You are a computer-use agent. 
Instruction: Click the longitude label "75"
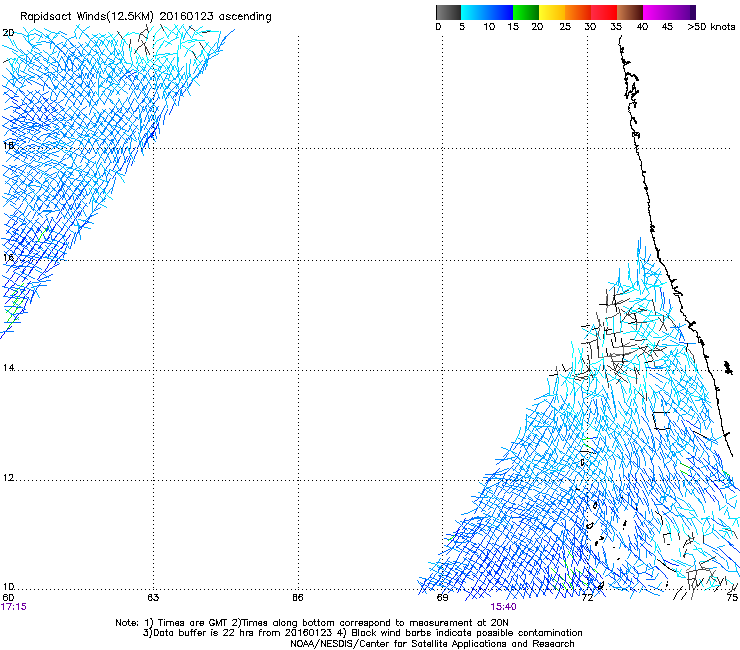[732, 598]
